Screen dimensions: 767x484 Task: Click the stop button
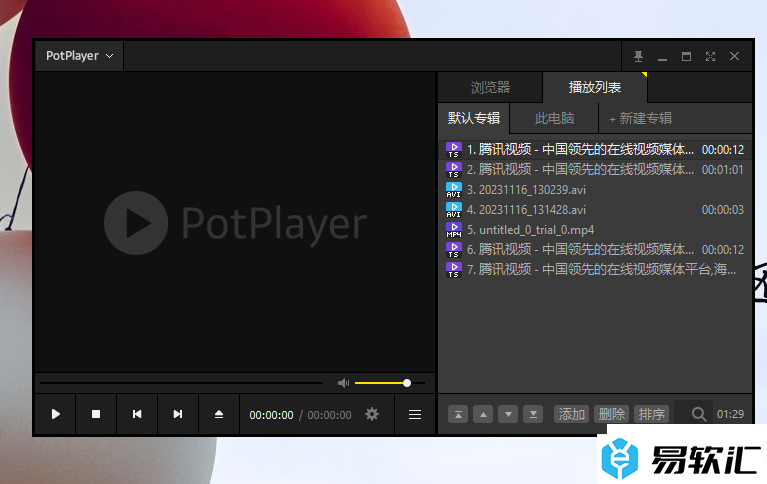(x=96, y=415)
